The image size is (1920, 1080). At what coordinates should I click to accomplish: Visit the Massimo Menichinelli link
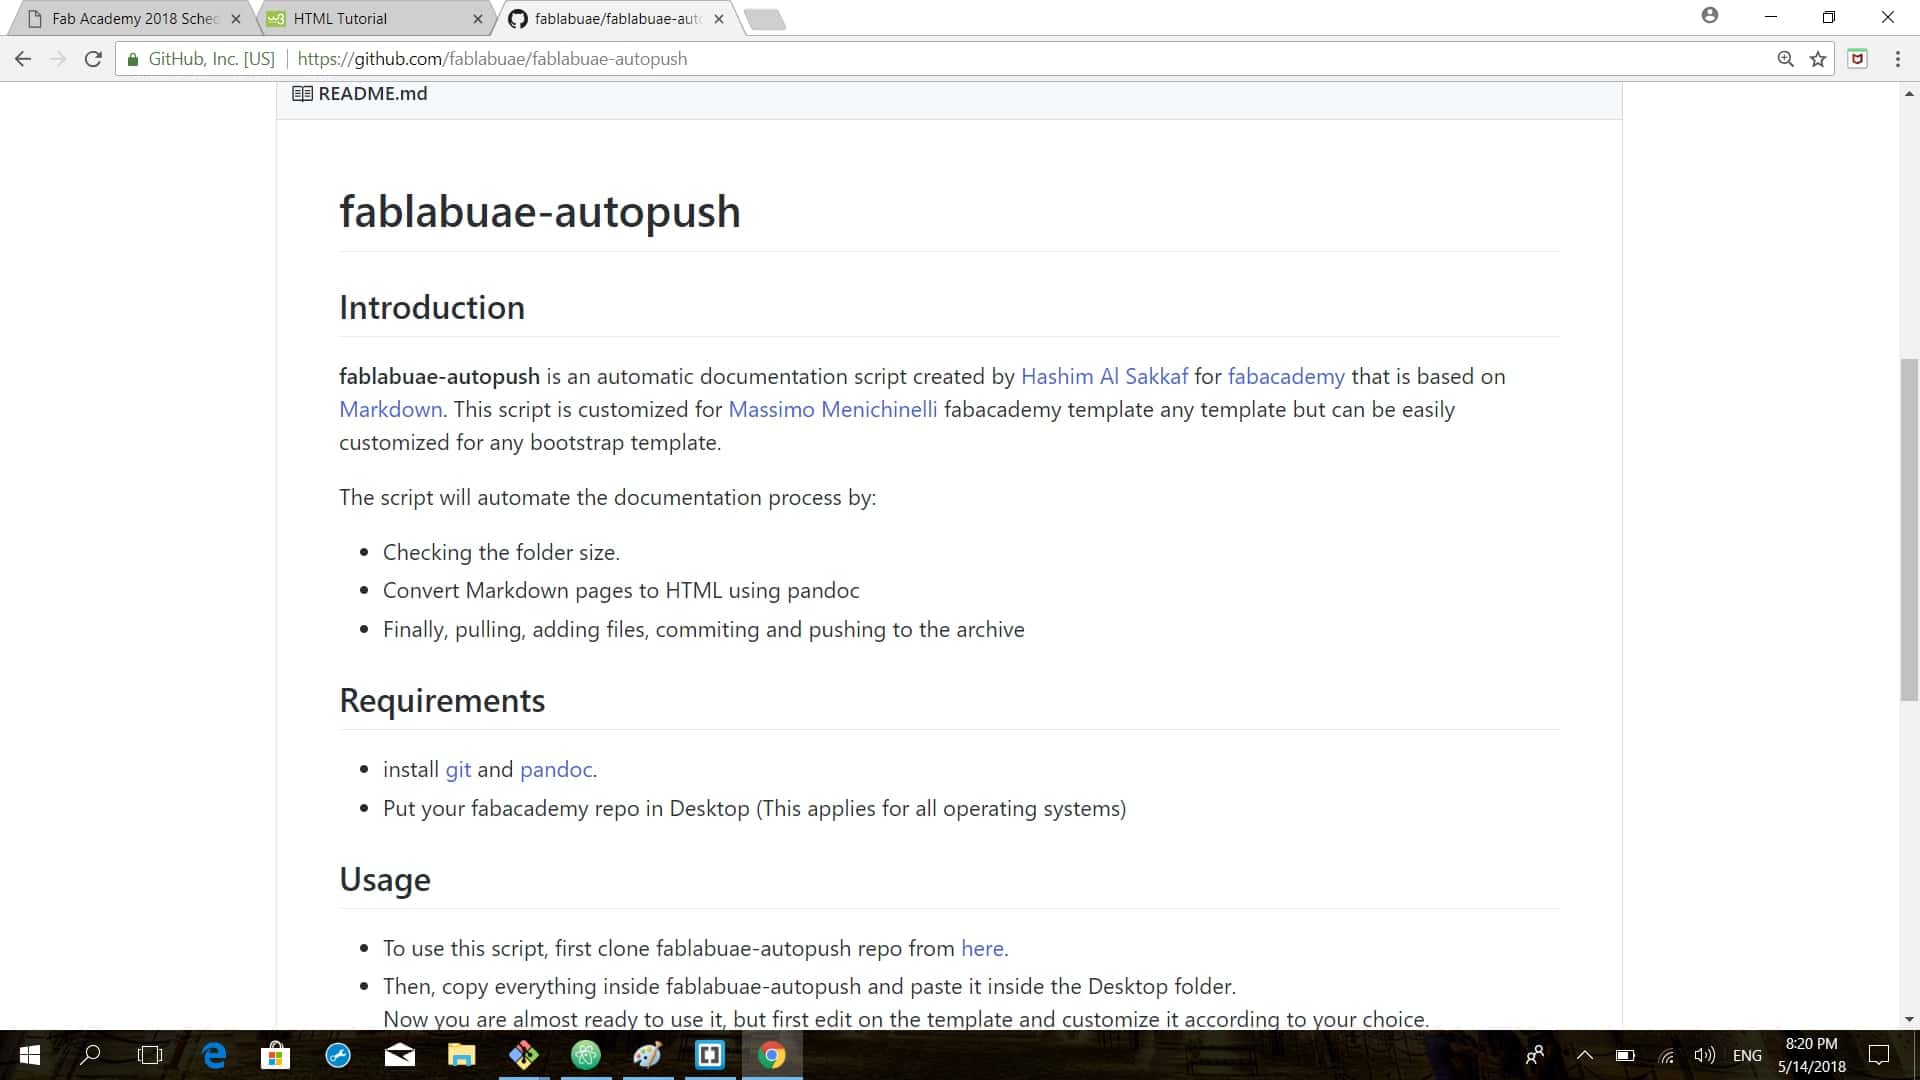click(833, 410)
